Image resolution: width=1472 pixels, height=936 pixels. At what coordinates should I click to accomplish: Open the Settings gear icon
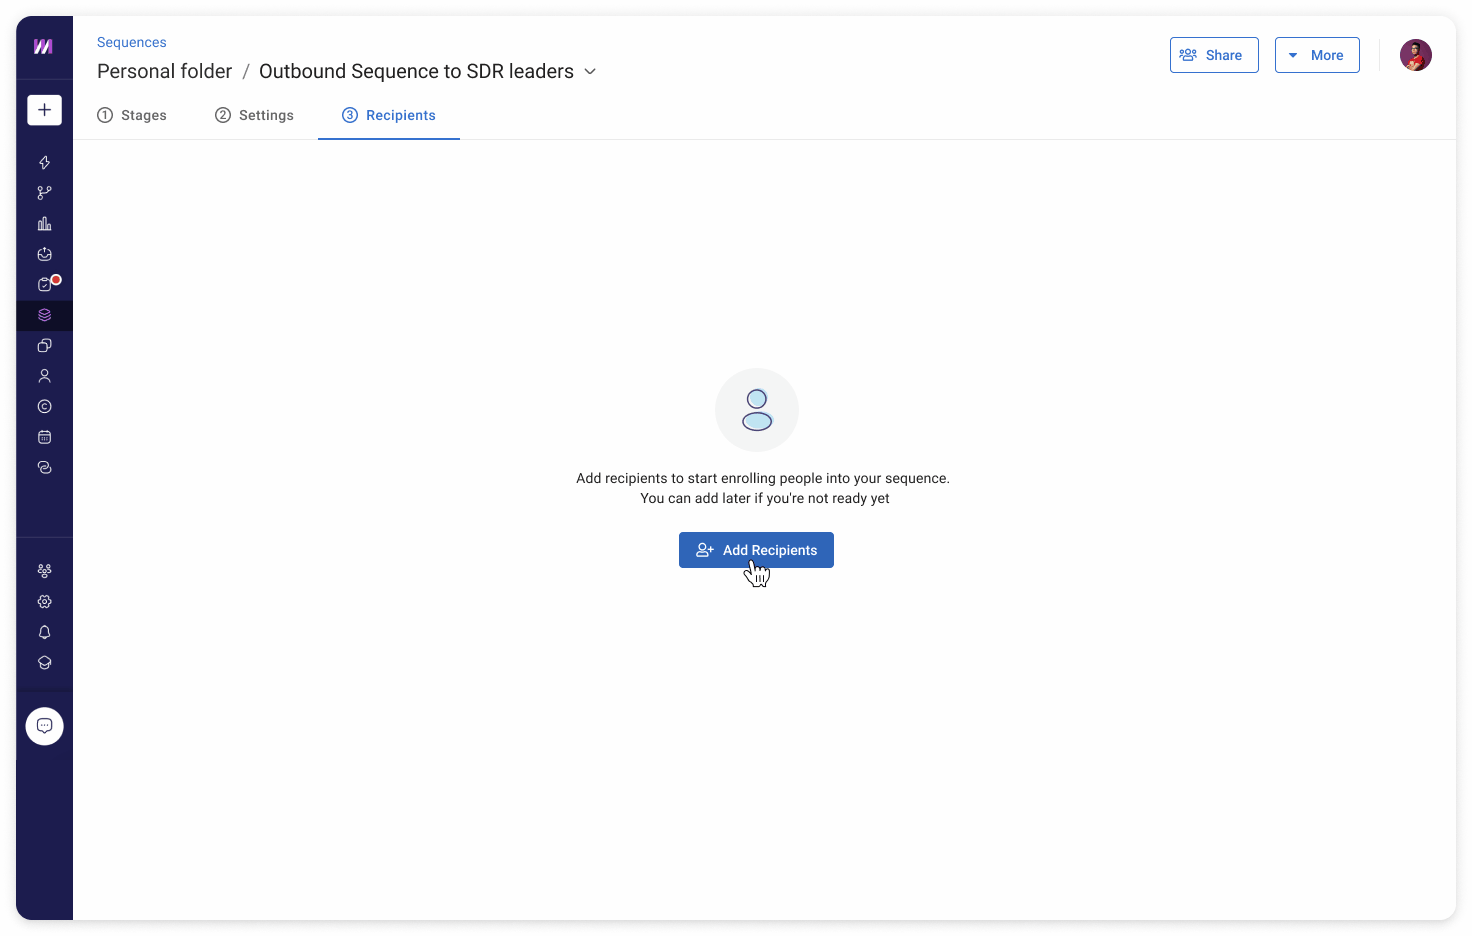(x=44, y=601)
